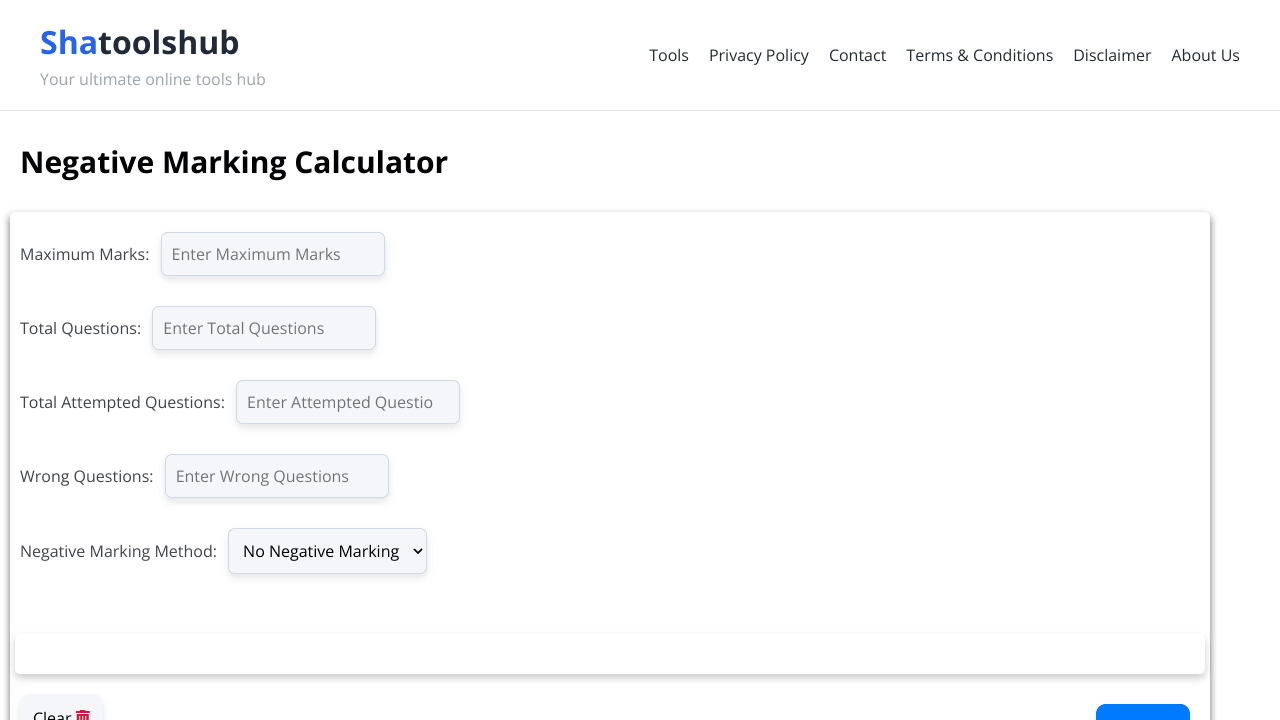1280x720 pixels.
Task: Go to the About Us page
Action: 1205,55
